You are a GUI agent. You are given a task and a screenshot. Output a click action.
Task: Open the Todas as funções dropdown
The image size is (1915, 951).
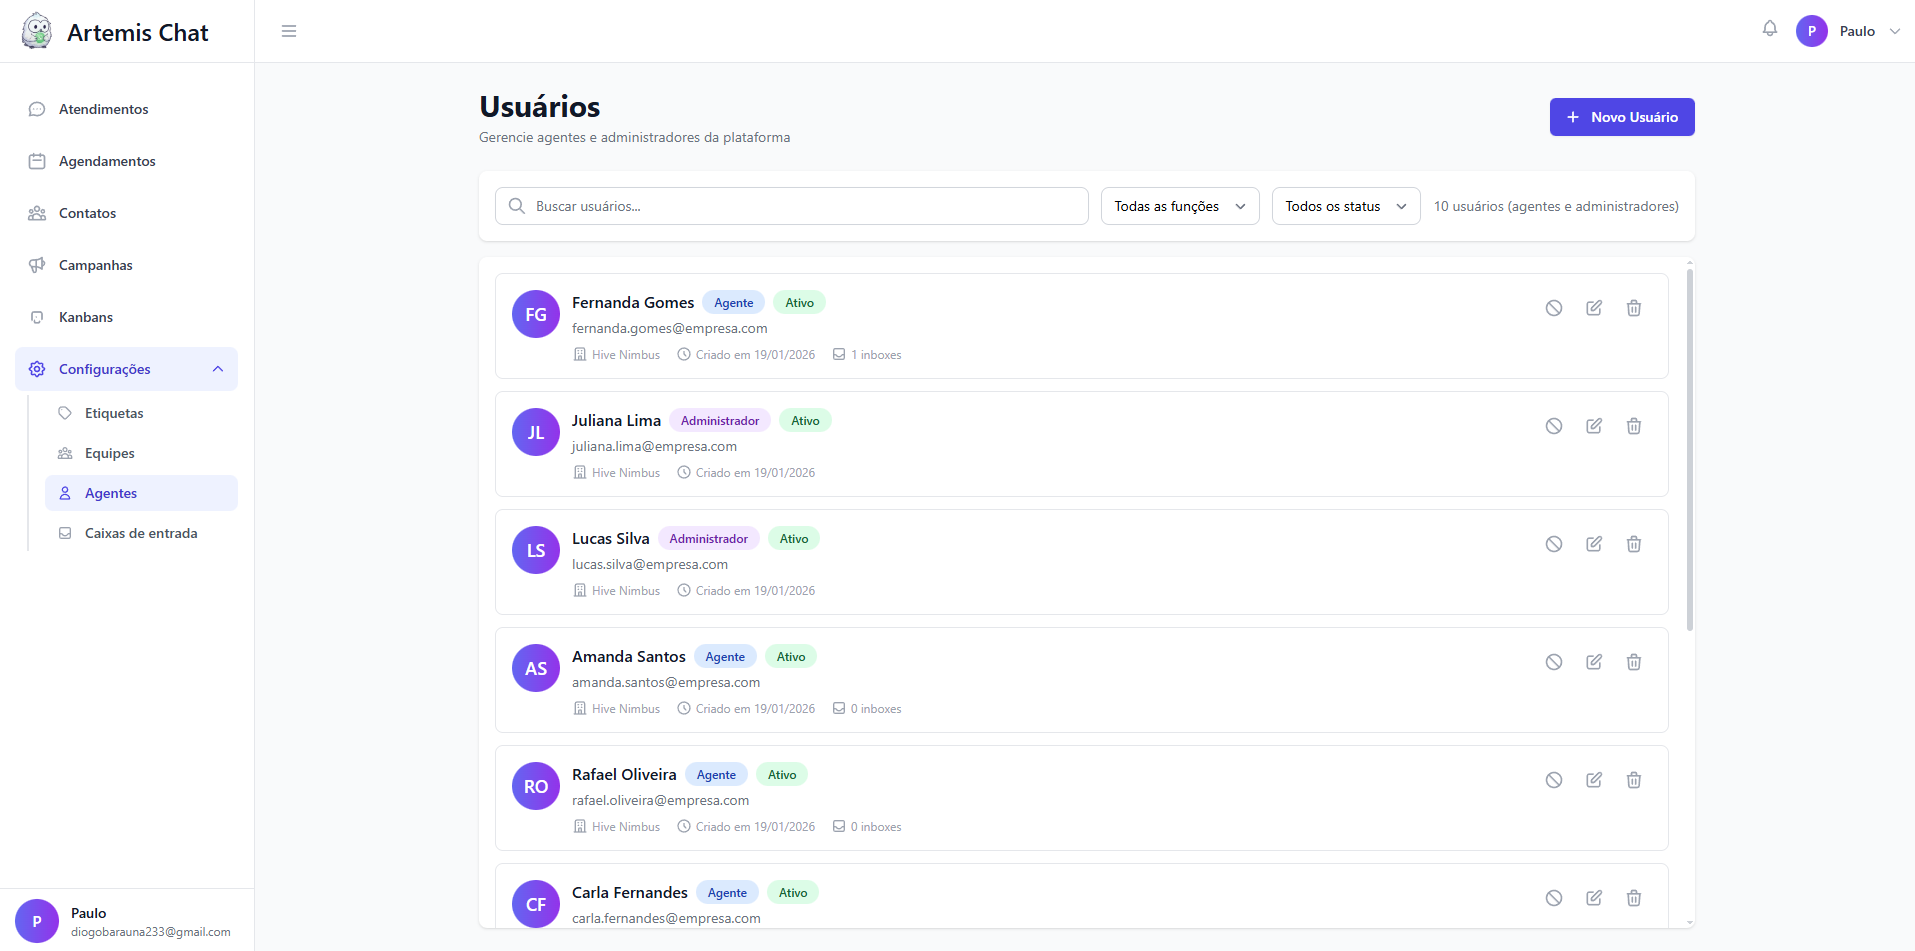[1179, 206]
